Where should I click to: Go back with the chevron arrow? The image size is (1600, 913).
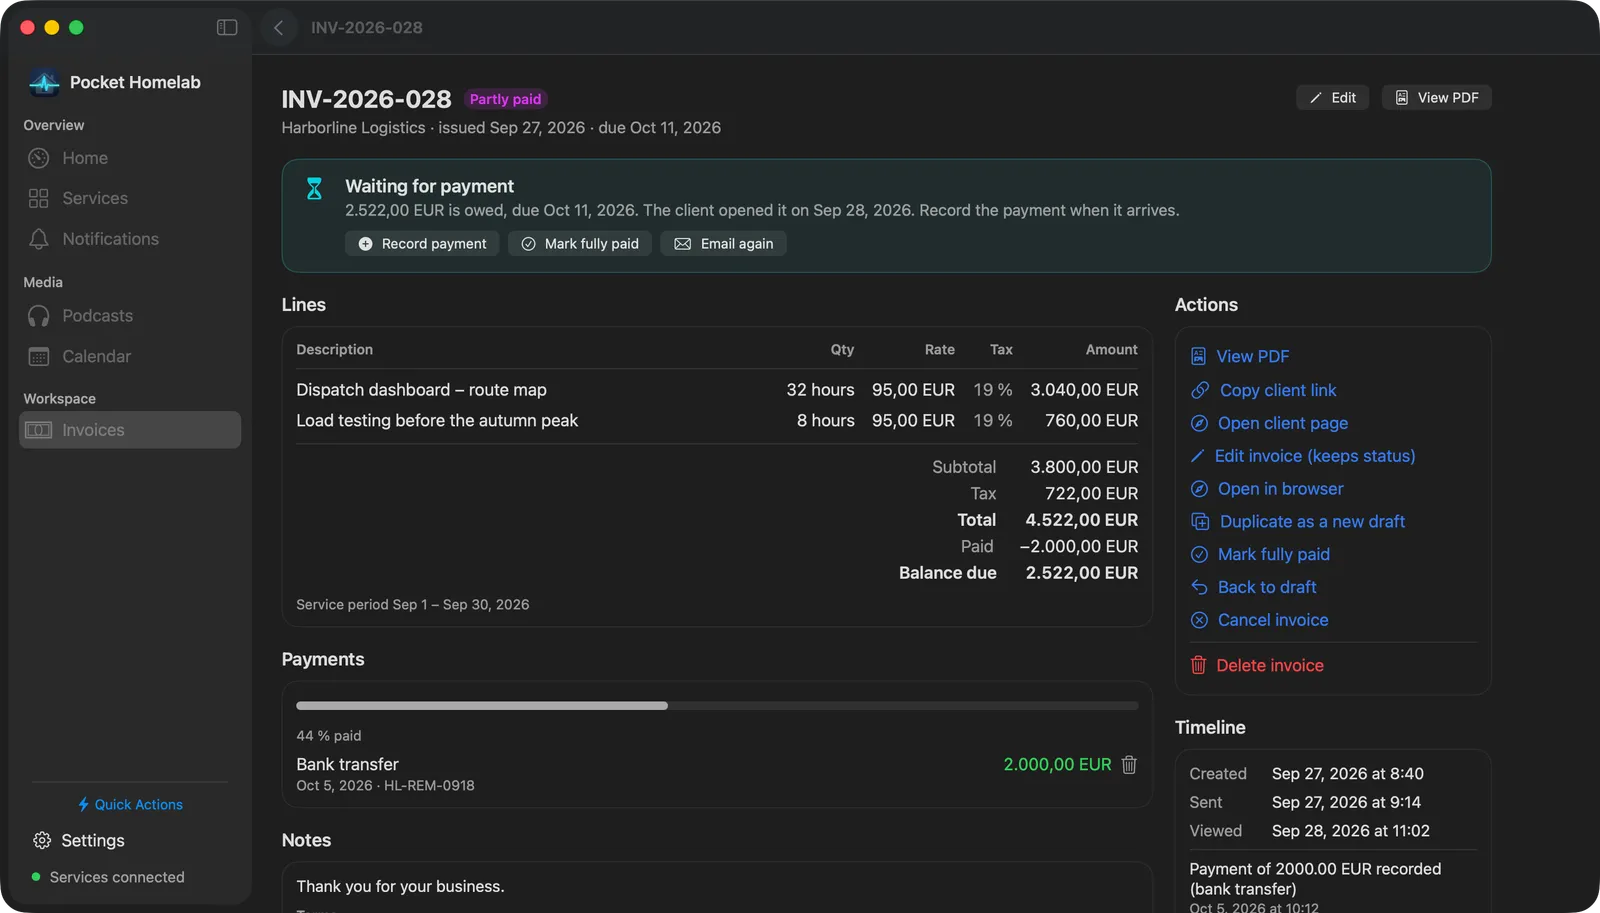(x=279, y=27)
